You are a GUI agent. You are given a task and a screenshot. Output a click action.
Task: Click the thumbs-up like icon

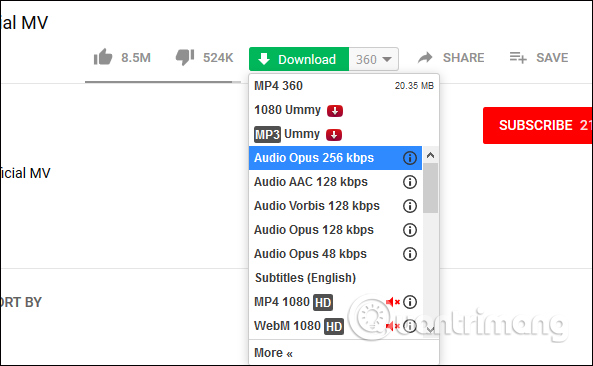(103, 57)
